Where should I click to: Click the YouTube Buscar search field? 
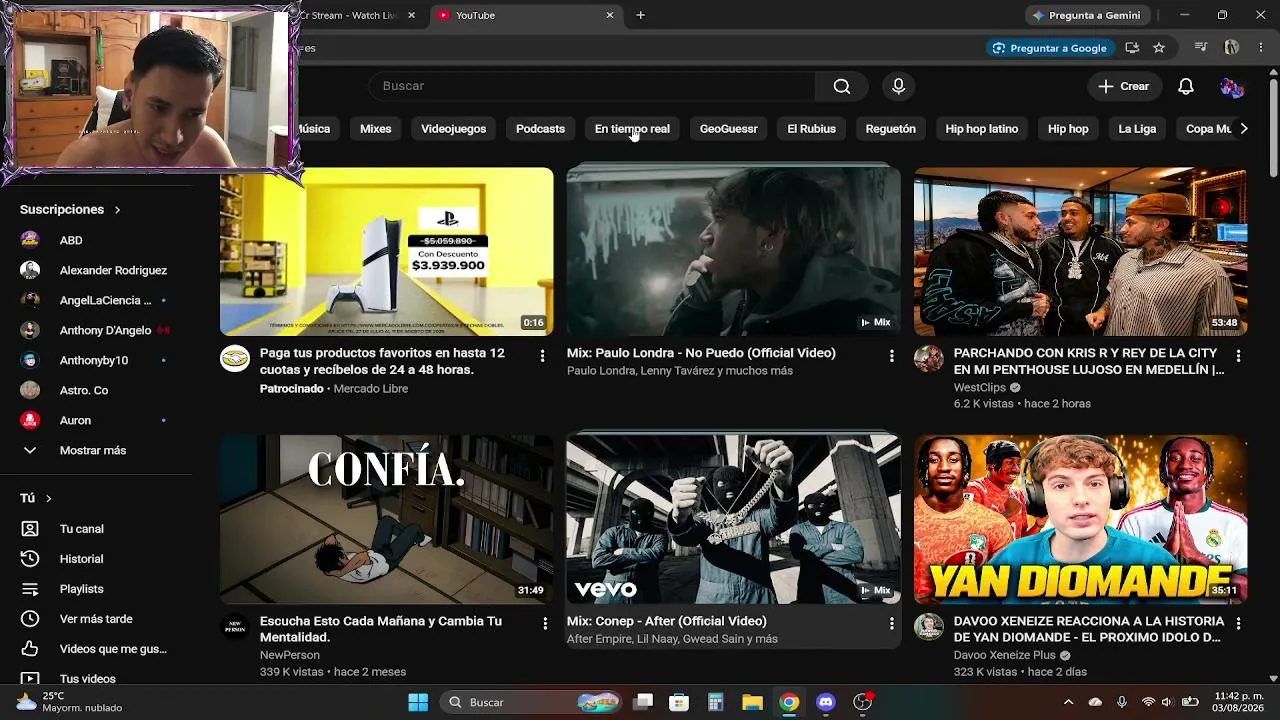[x=592, y=86]
